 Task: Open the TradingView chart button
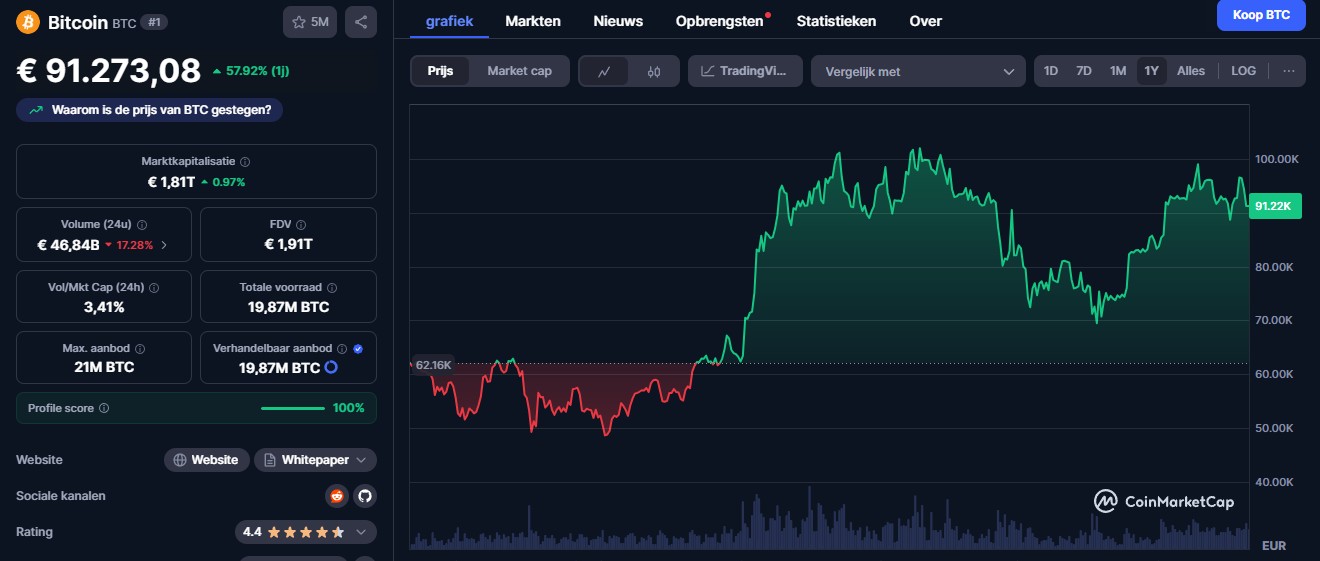click(745, 71)
